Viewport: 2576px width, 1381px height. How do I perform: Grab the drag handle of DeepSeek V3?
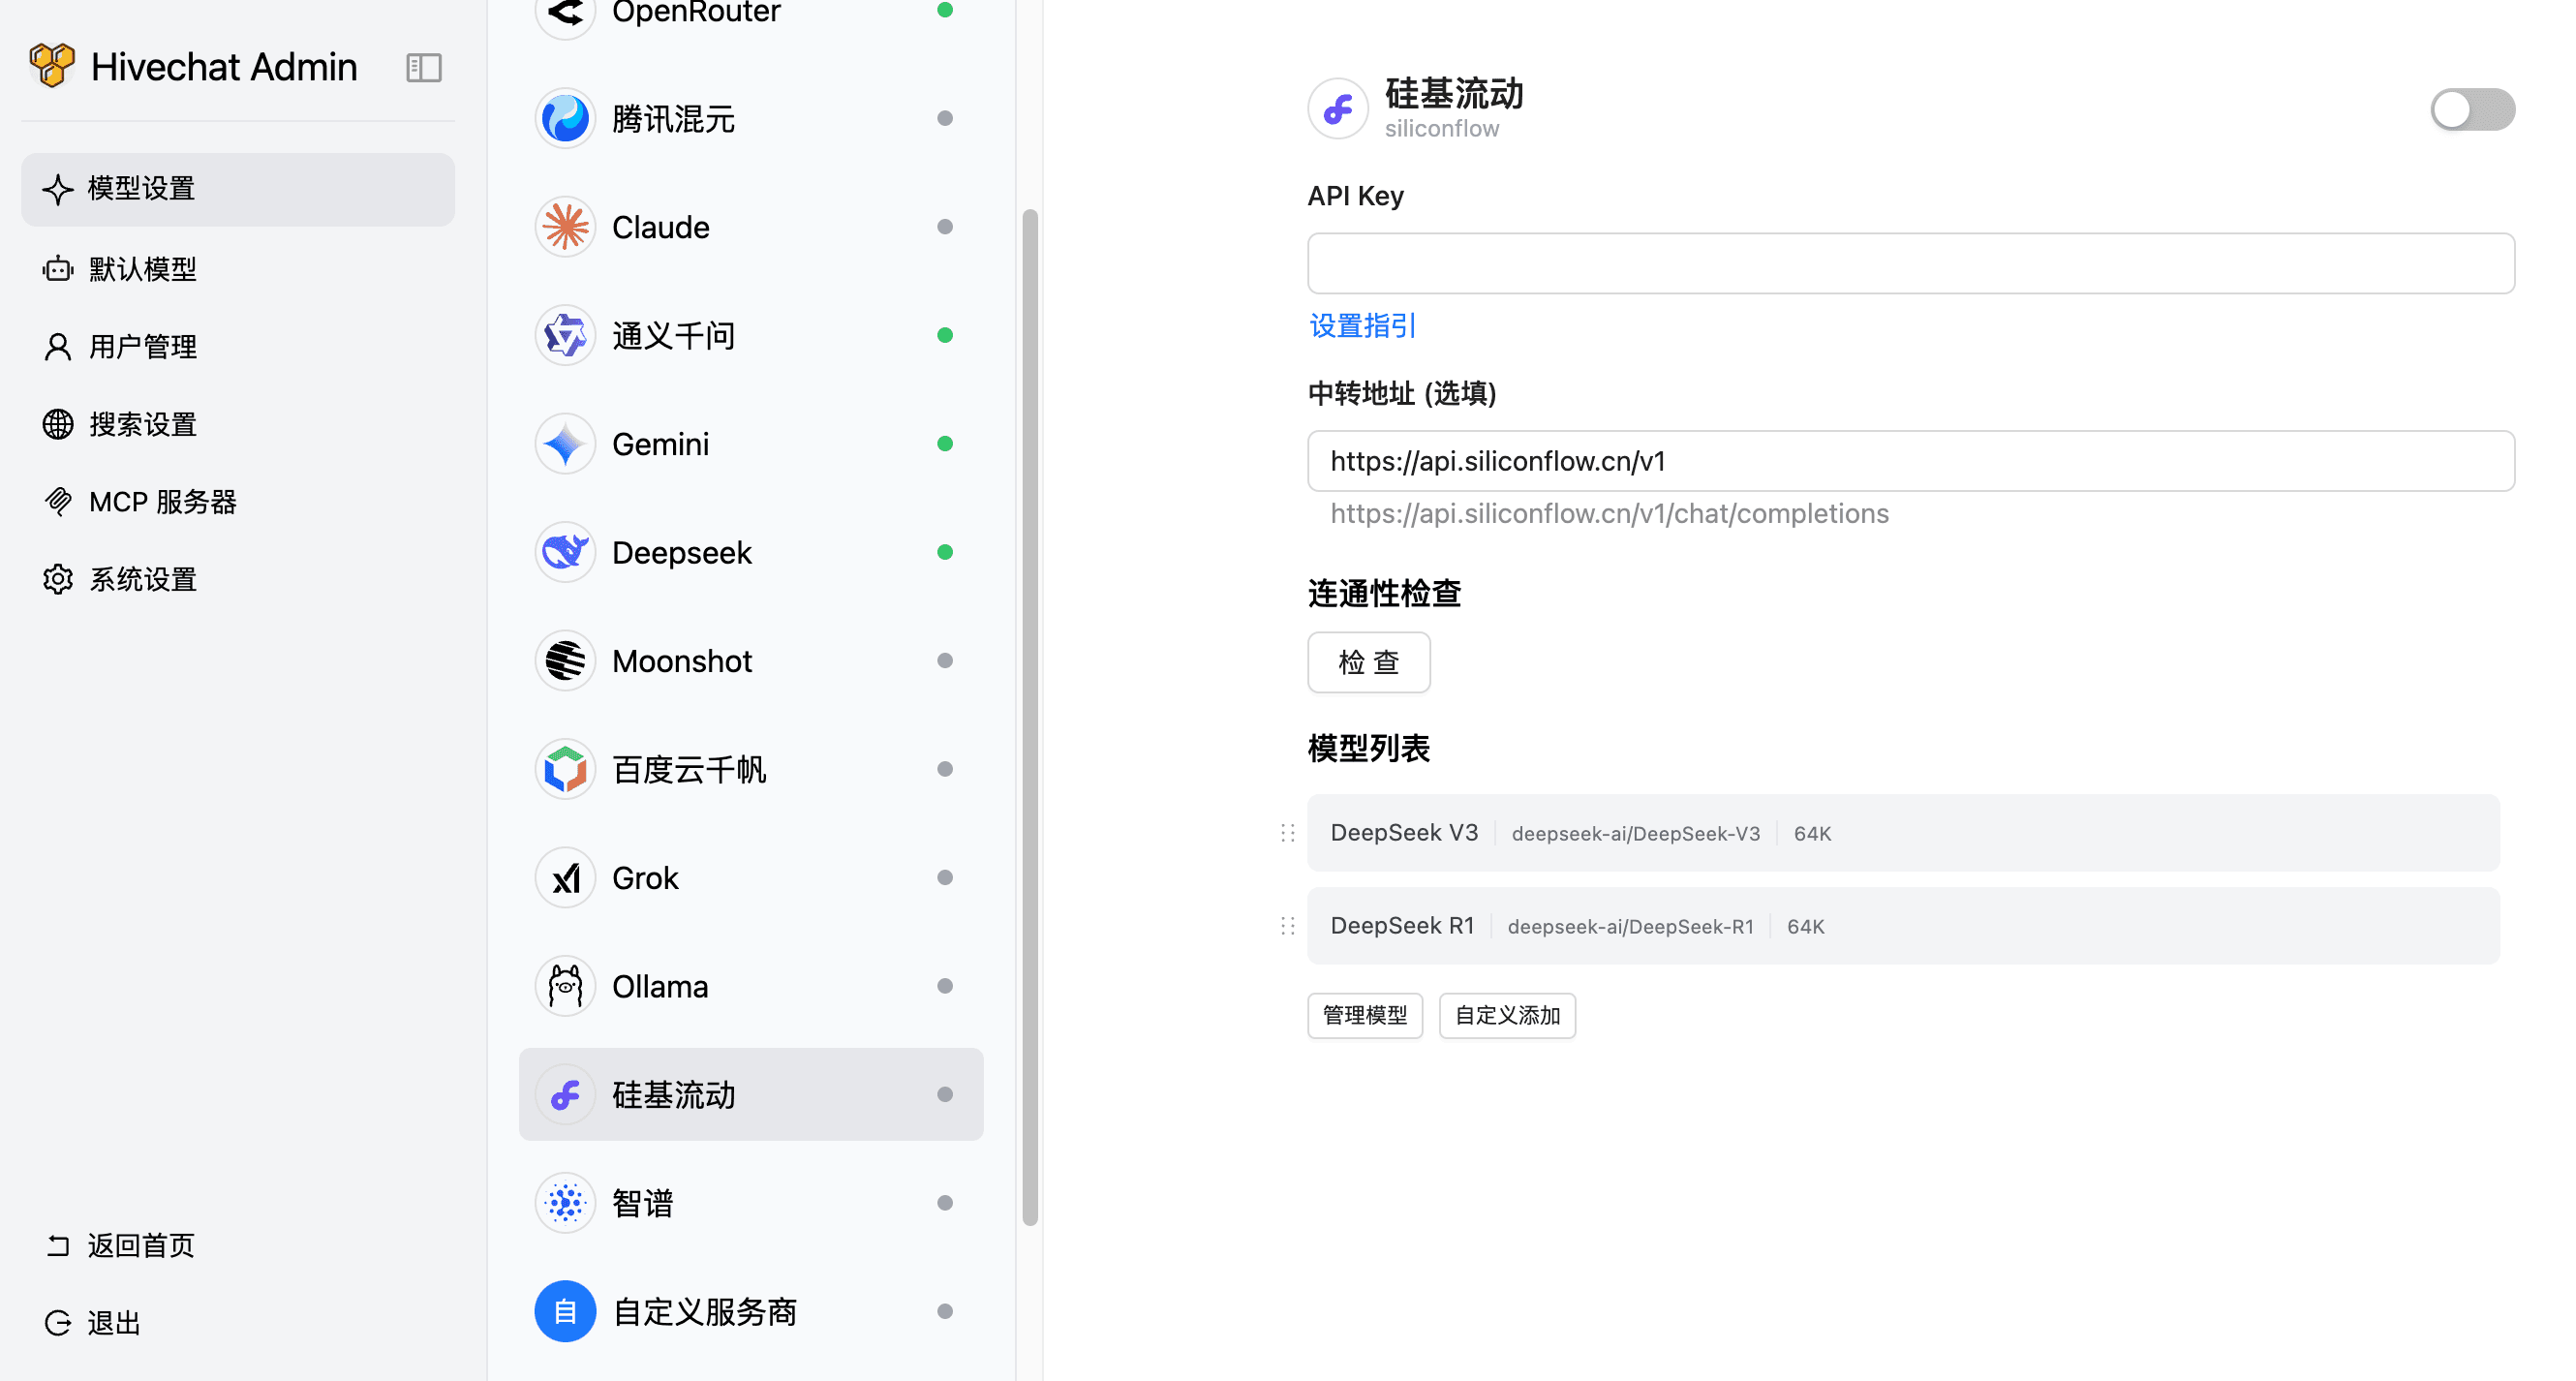(x=1288, y=833)
